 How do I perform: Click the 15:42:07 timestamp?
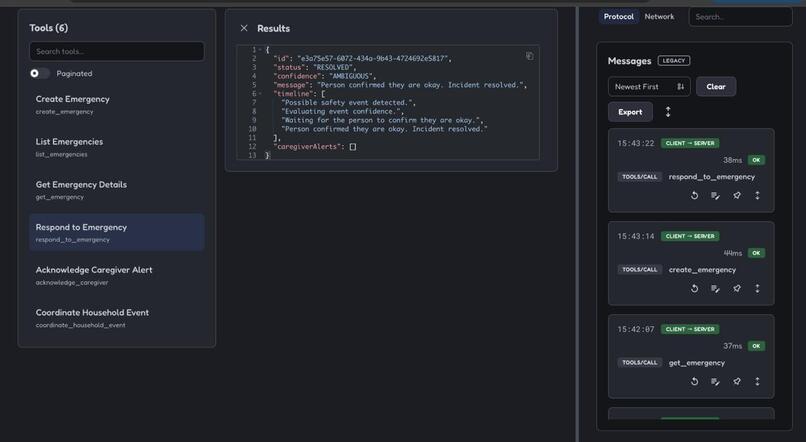tap(636, 329)
